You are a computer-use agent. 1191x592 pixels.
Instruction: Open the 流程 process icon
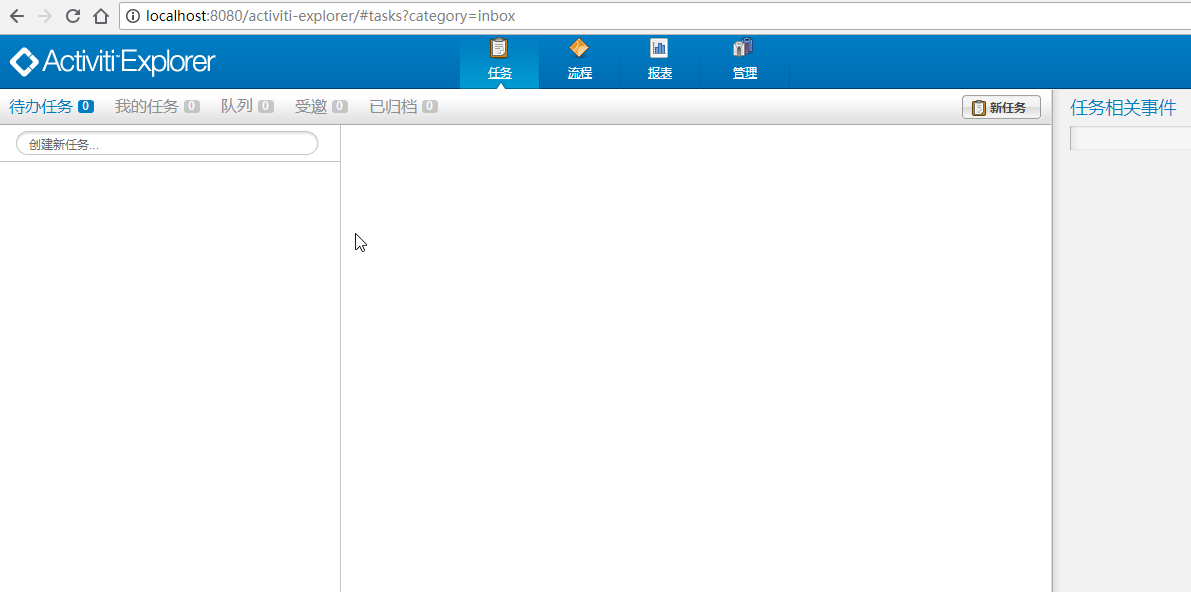(579, 49)
